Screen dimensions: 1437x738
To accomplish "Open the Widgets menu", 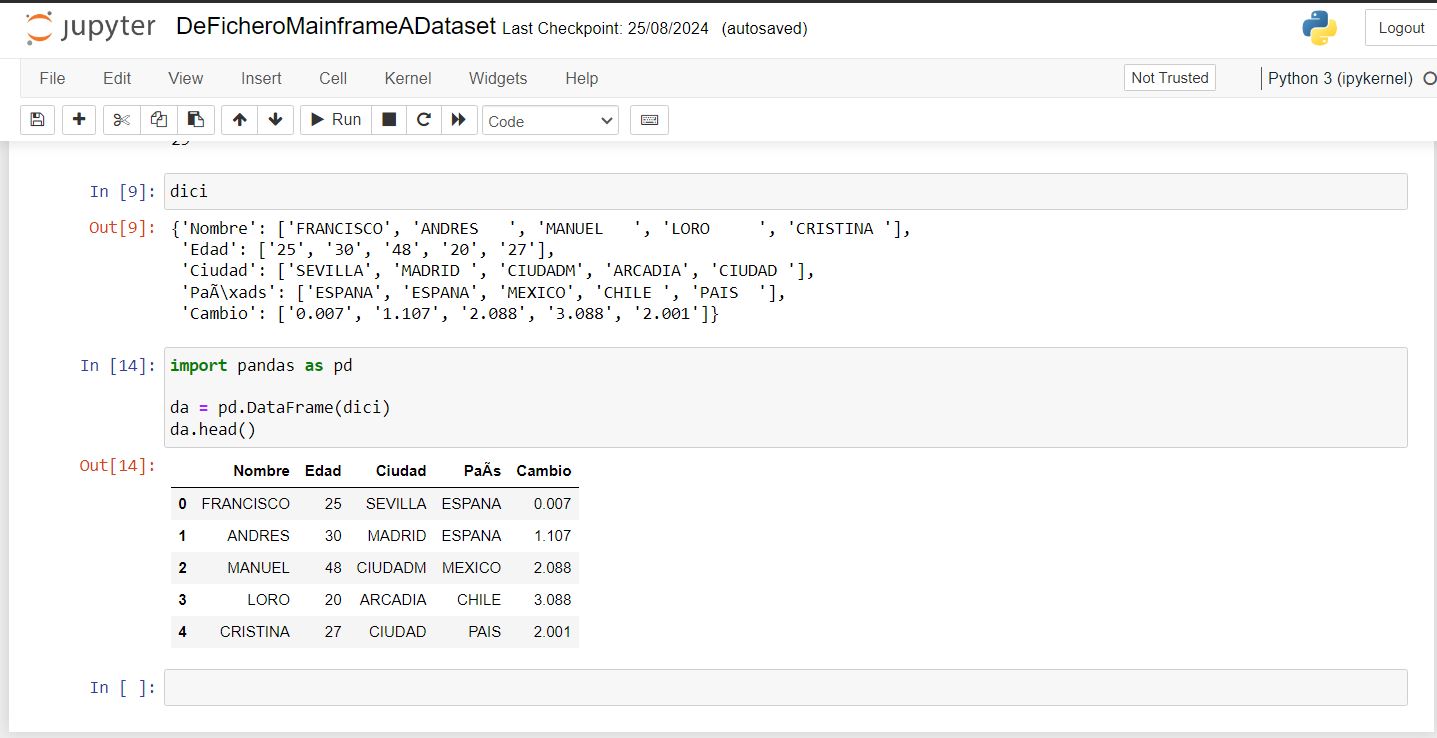I will point(498,78).
